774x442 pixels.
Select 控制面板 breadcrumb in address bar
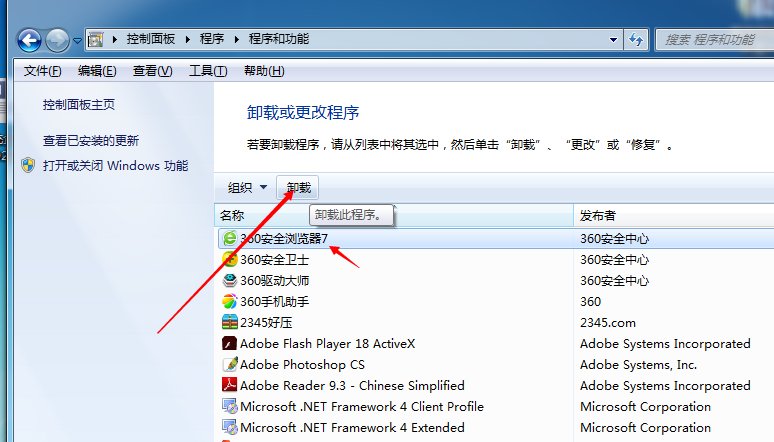(x=151, y=39)
